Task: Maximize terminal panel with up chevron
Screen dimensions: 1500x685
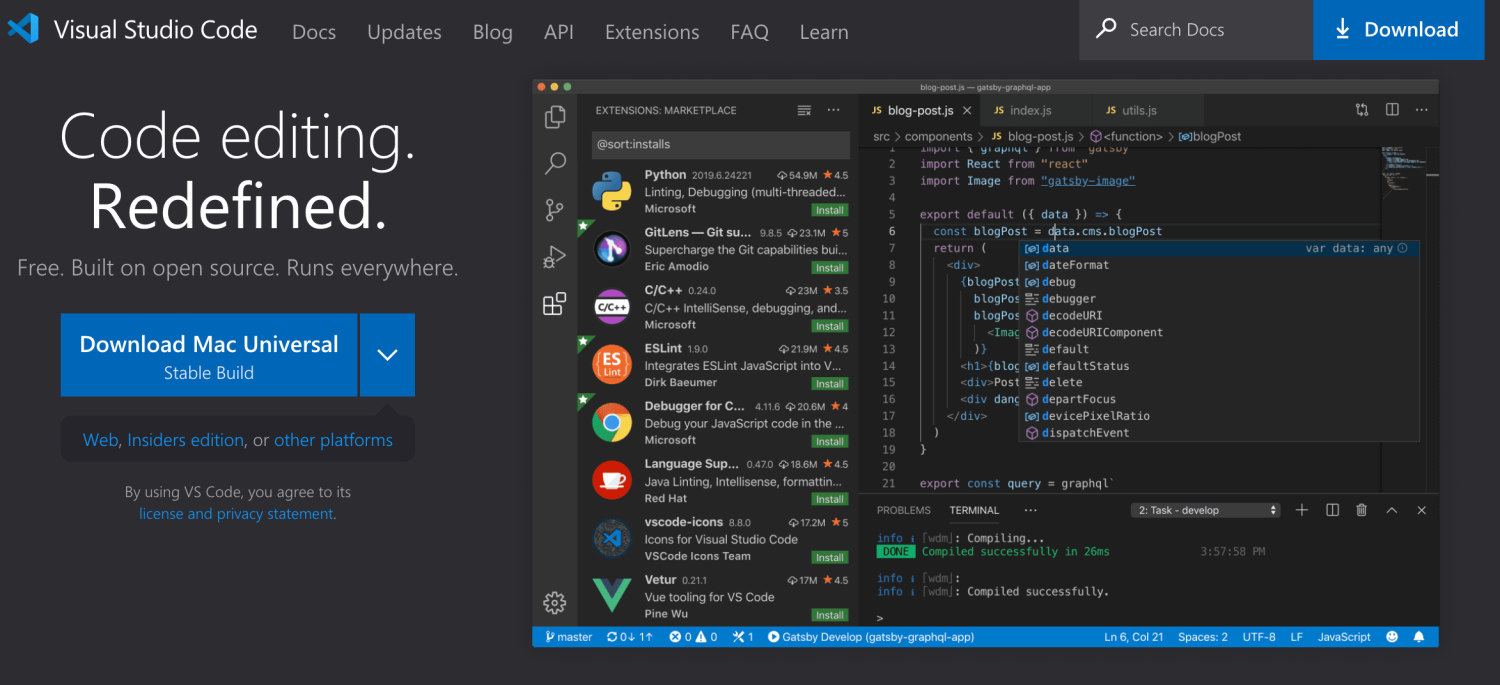Action: 1391,510
